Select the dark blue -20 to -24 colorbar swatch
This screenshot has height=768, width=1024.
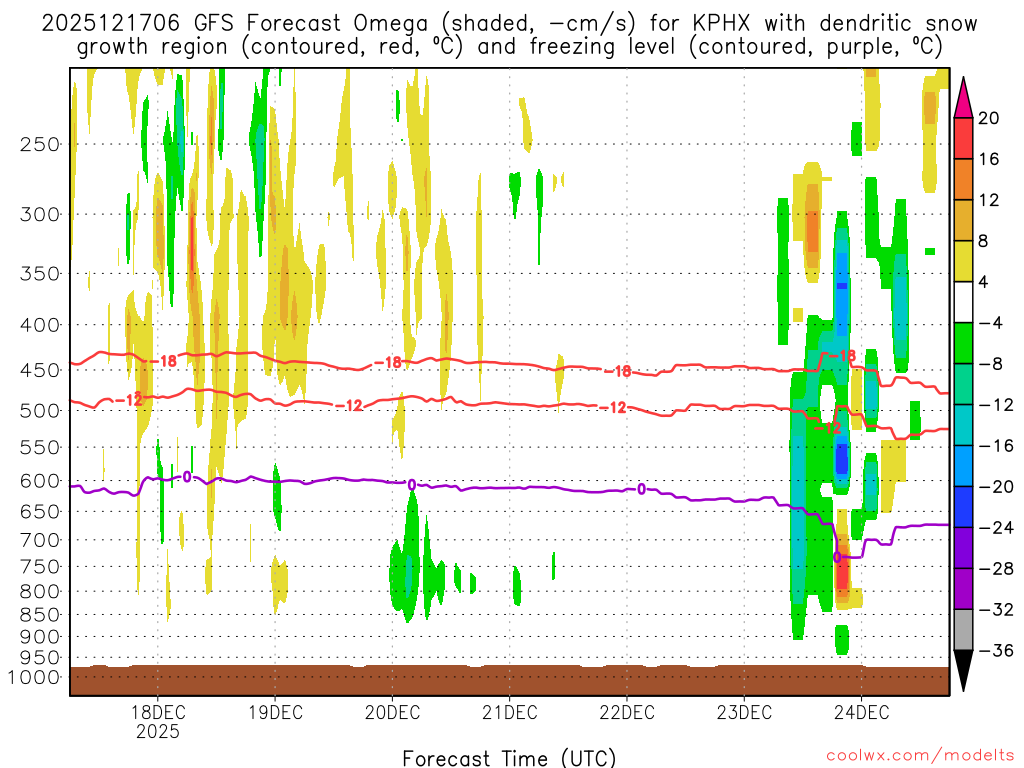point(963,507)
